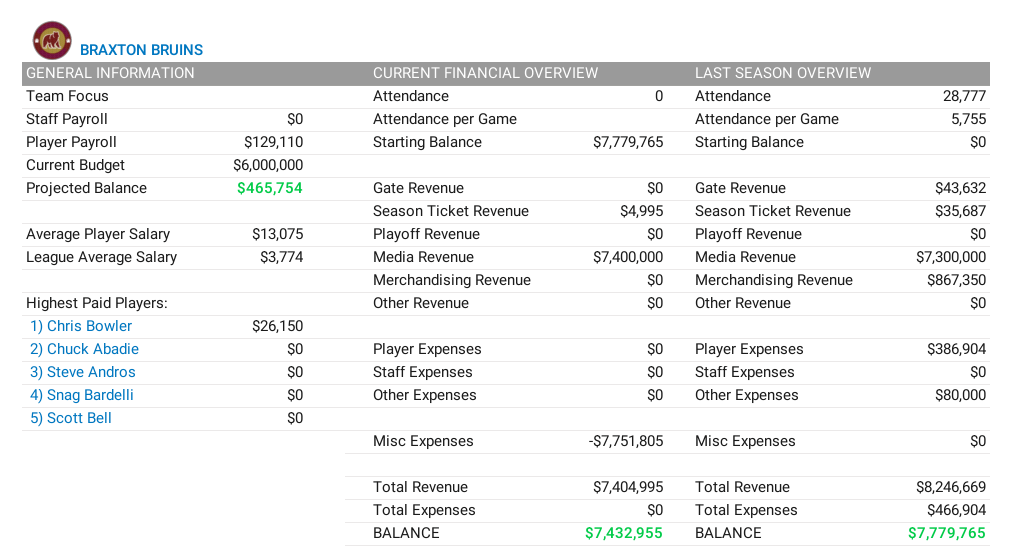Click the current balance figure $7,432,955

pos(623,533)
